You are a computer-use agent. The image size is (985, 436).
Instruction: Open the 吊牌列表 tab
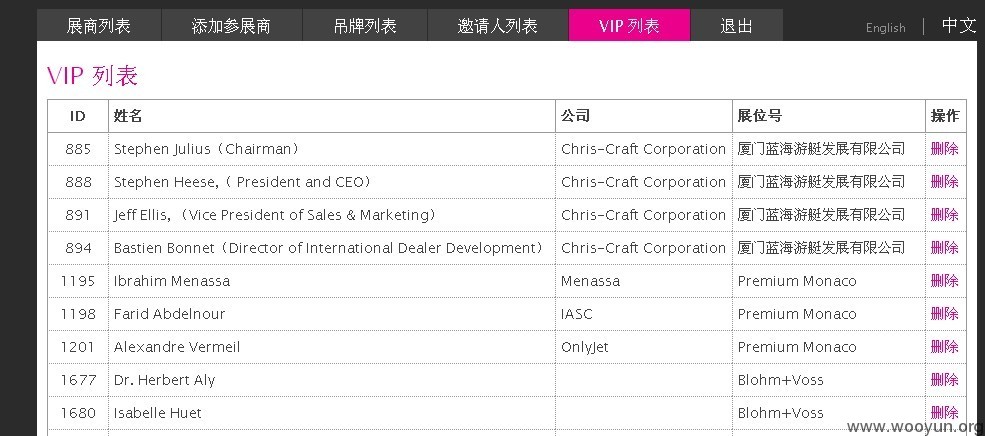point(365,26)
